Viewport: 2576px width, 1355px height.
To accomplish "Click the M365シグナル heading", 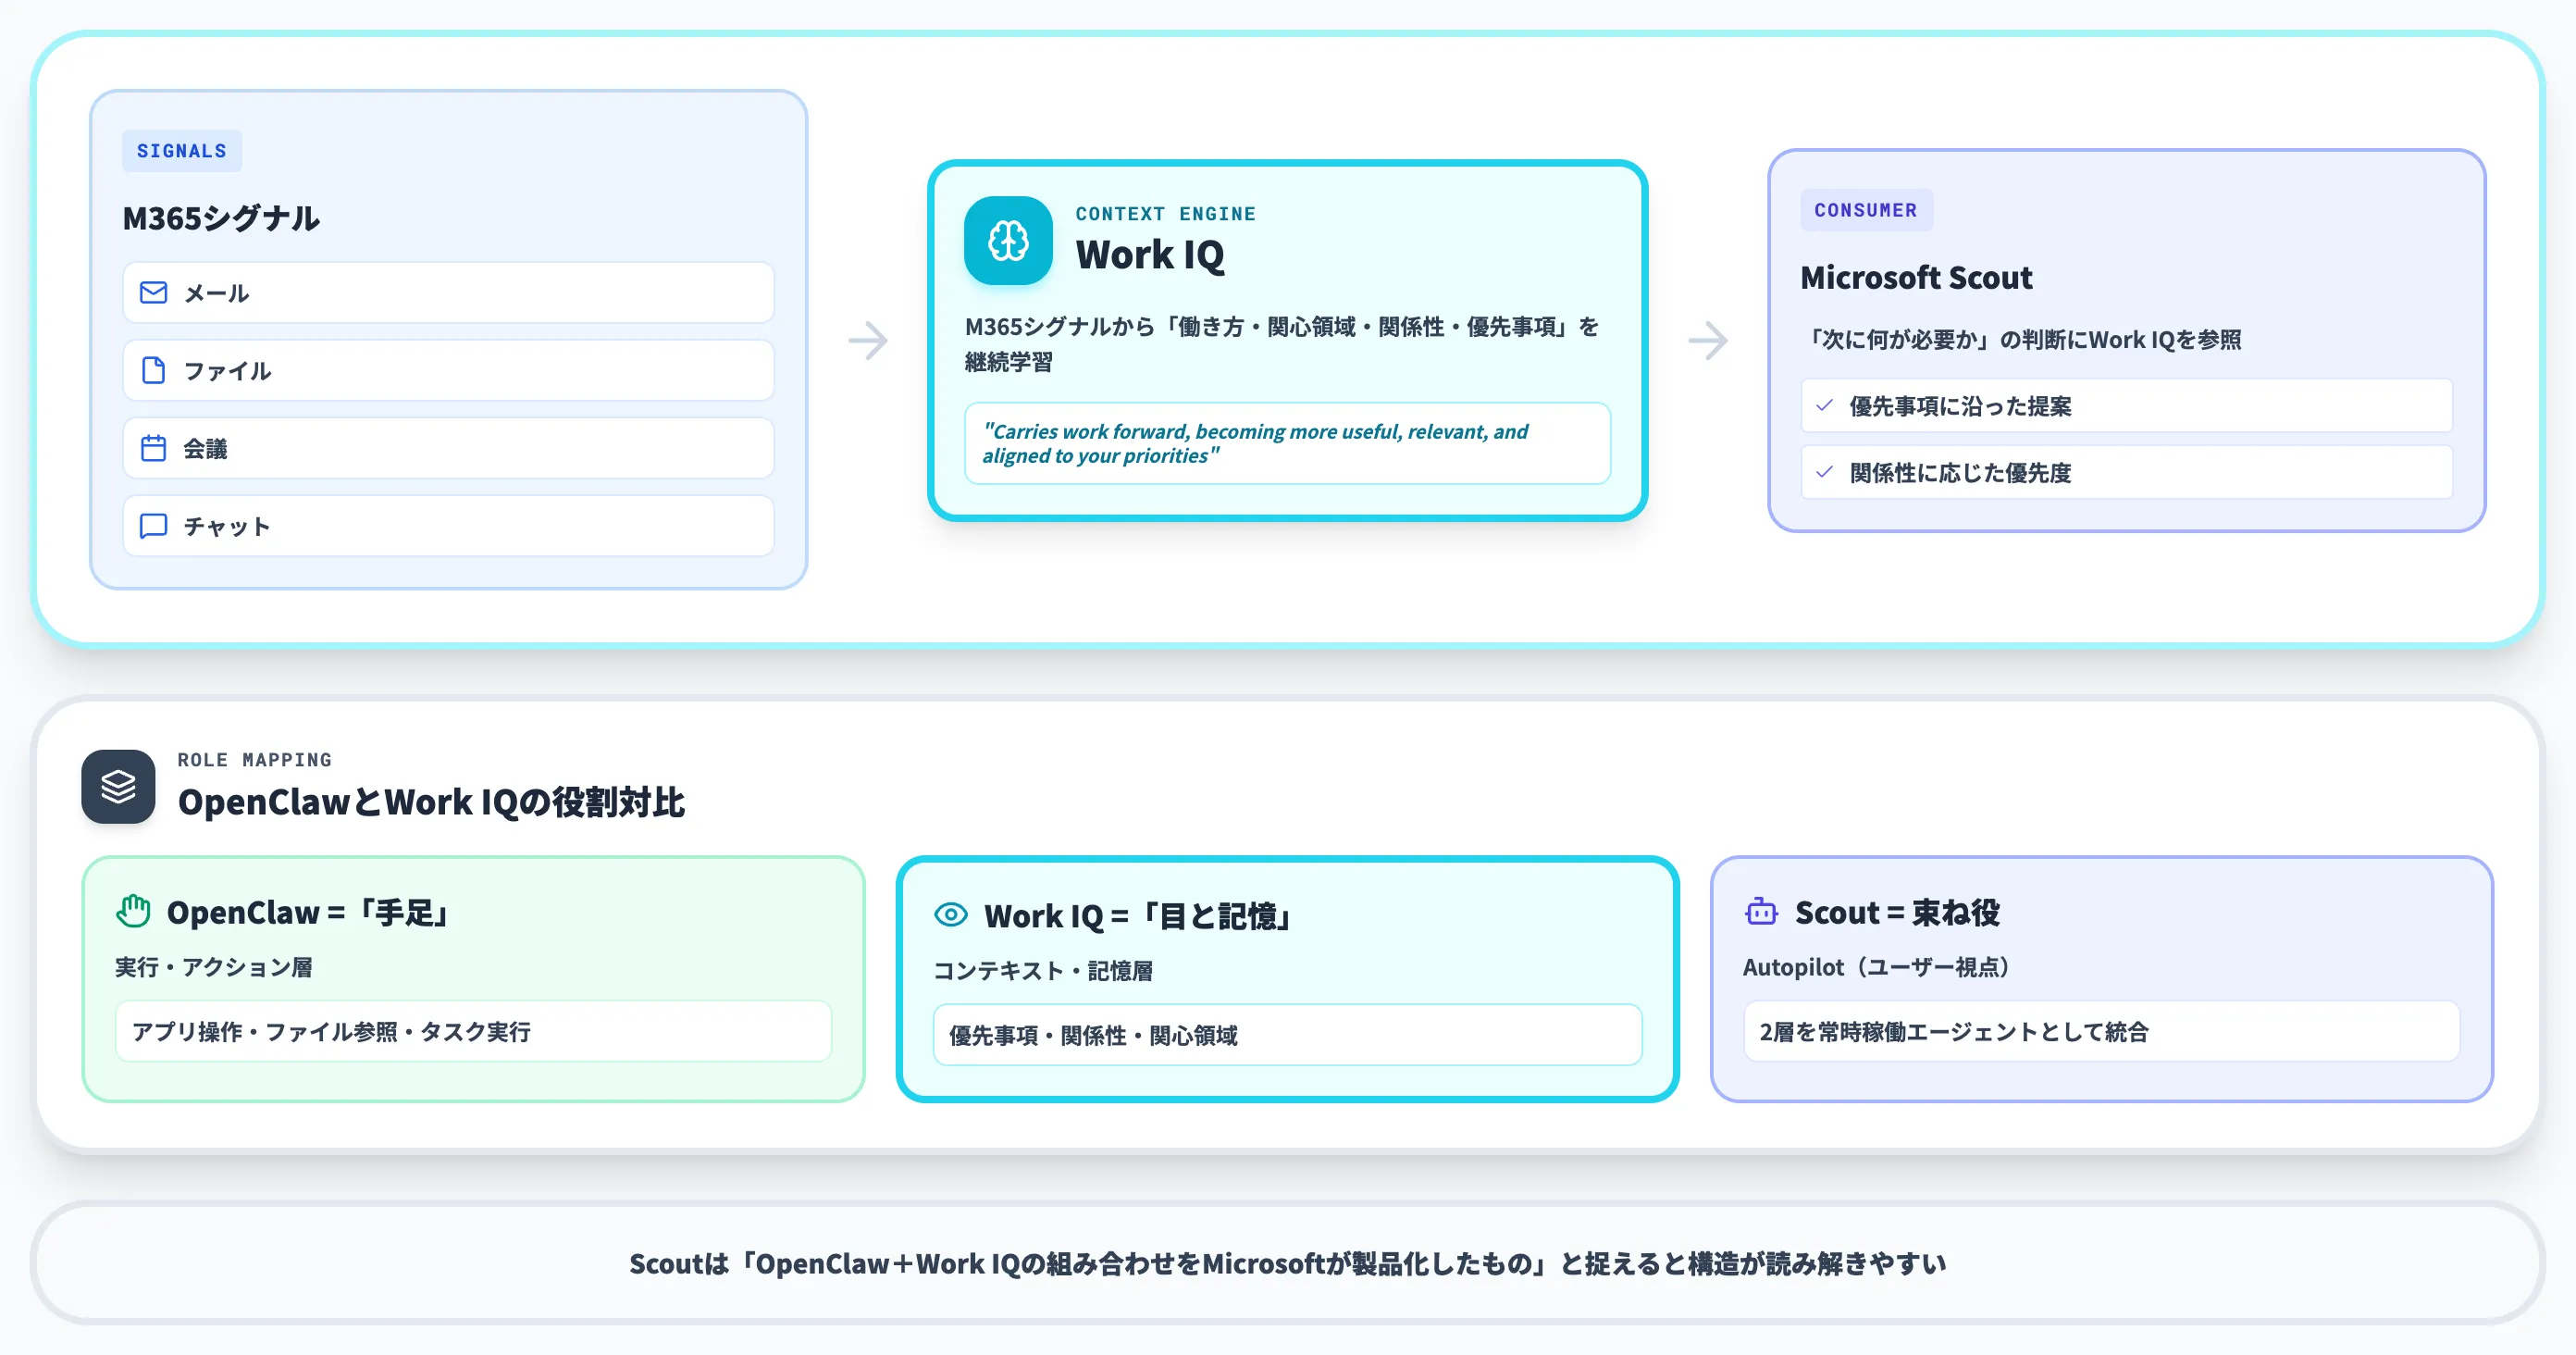I will coord(221,218).
